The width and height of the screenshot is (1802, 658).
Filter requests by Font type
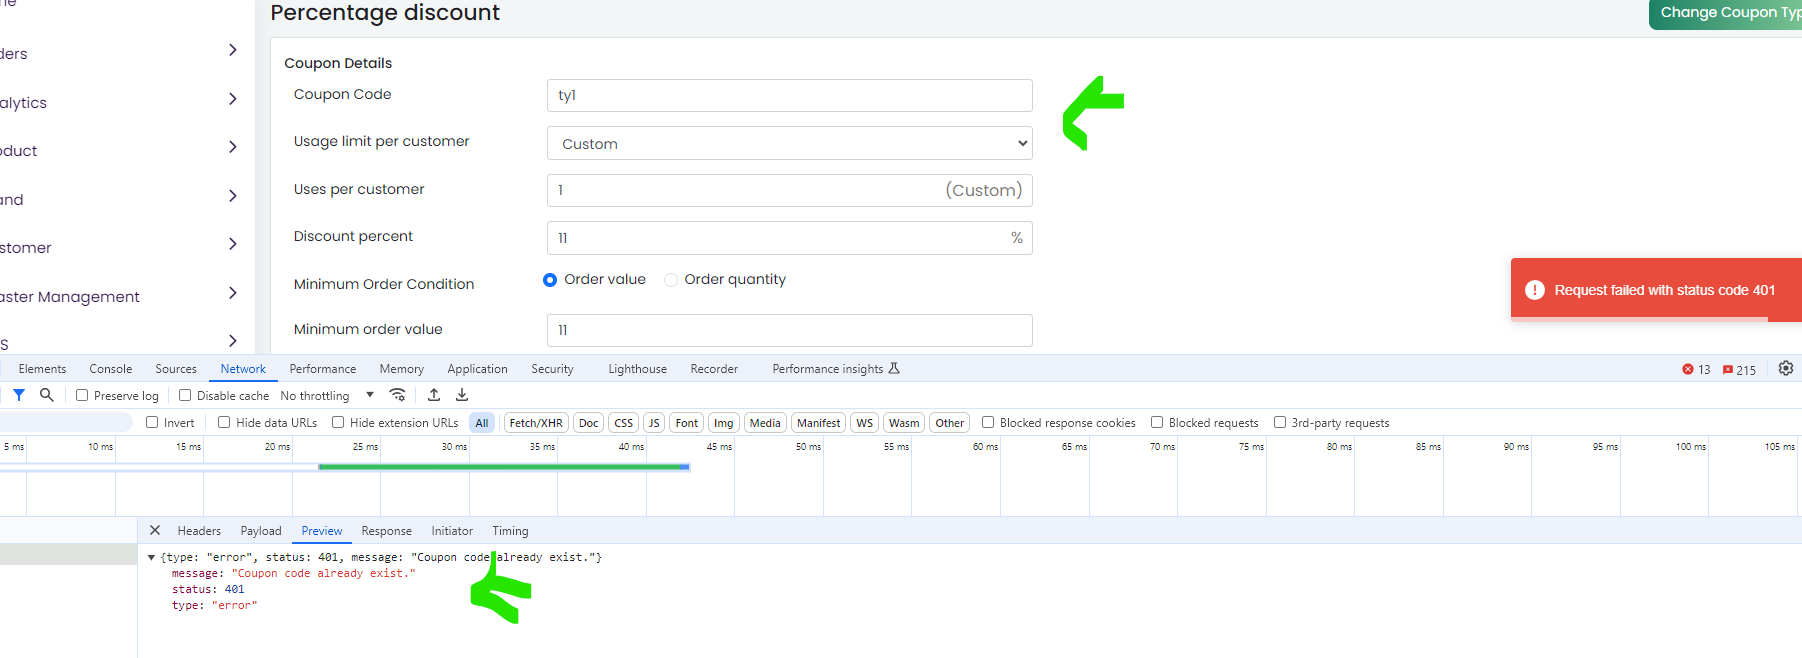687,423
